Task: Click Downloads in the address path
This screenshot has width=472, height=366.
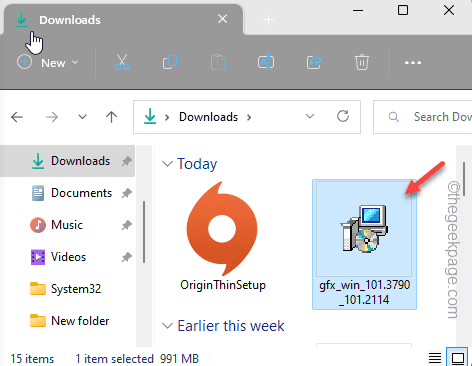Action: 208,117
